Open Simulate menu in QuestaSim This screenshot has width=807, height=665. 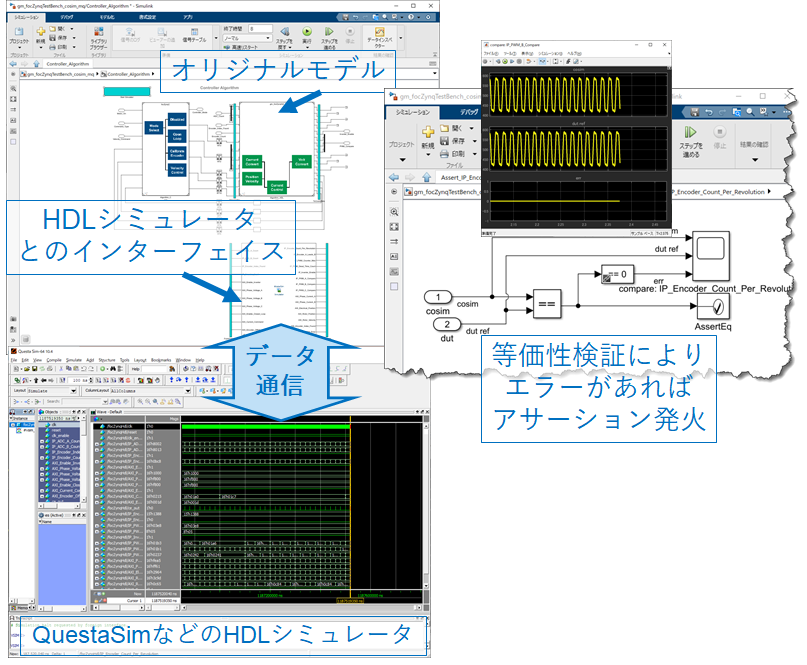pos(74,360)
